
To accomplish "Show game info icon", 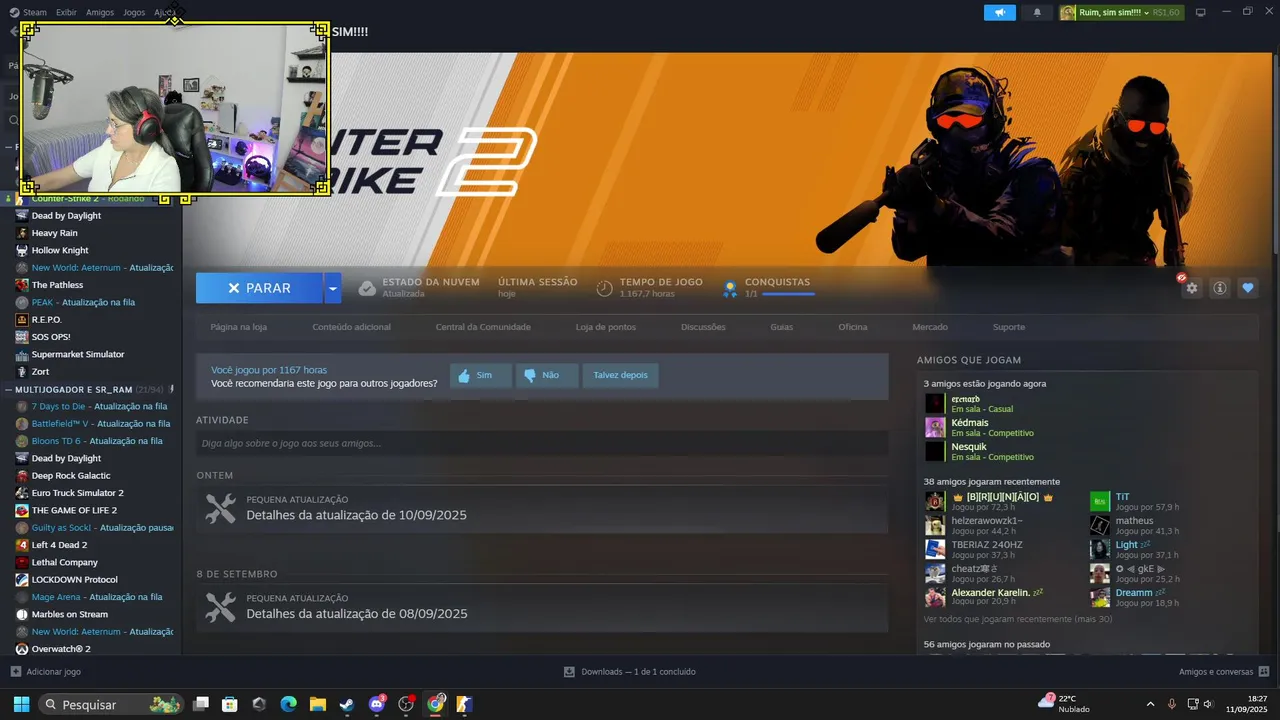I will click(x=1220, y=288).
